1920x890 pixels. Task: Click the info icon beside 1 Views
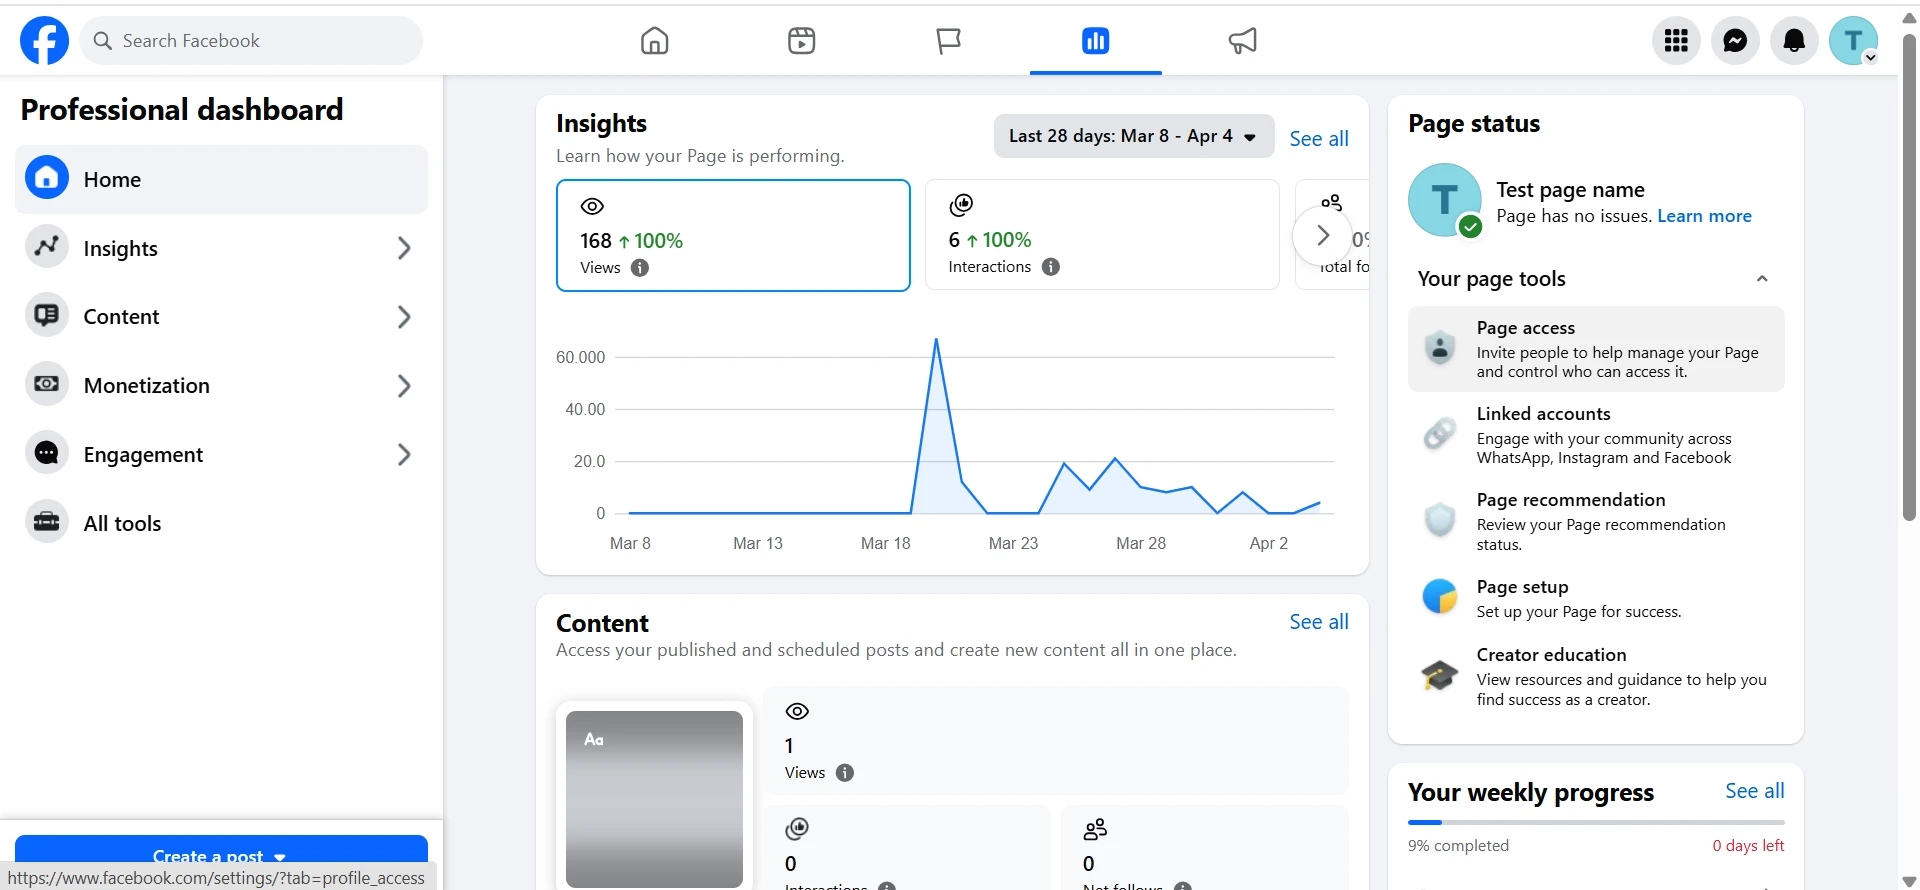tap(845, 773)
